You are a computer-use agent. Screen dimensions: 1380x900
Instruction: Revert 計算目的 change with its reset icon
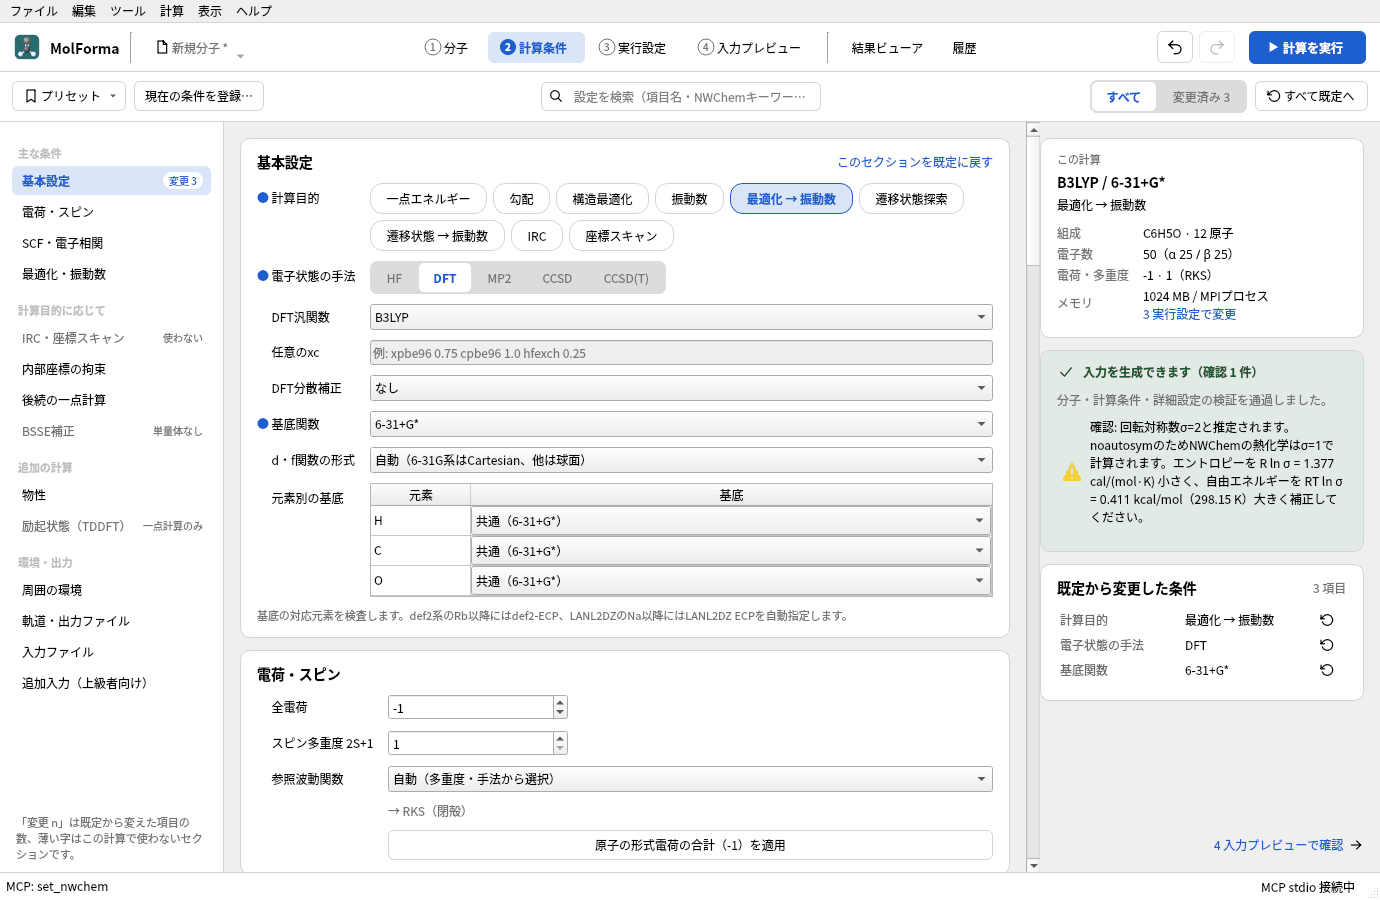[x=1327, y=620]
